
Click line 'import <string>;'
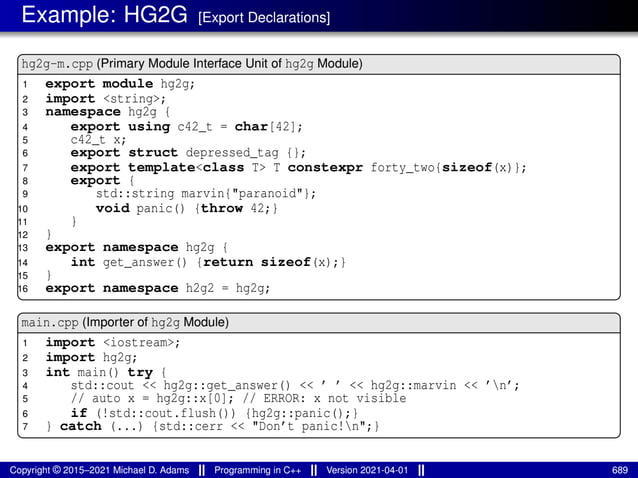click(106, 98)
